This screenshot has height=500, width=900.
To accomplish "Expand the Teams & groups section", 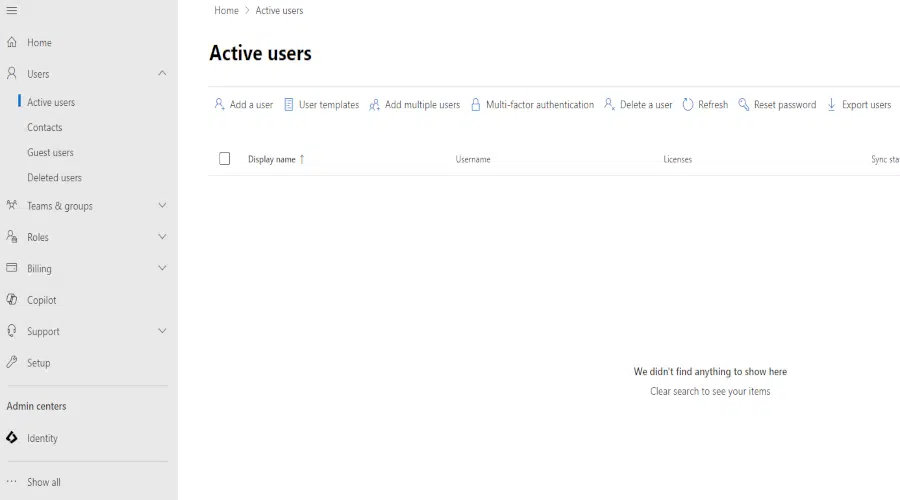I will point(162,206).
